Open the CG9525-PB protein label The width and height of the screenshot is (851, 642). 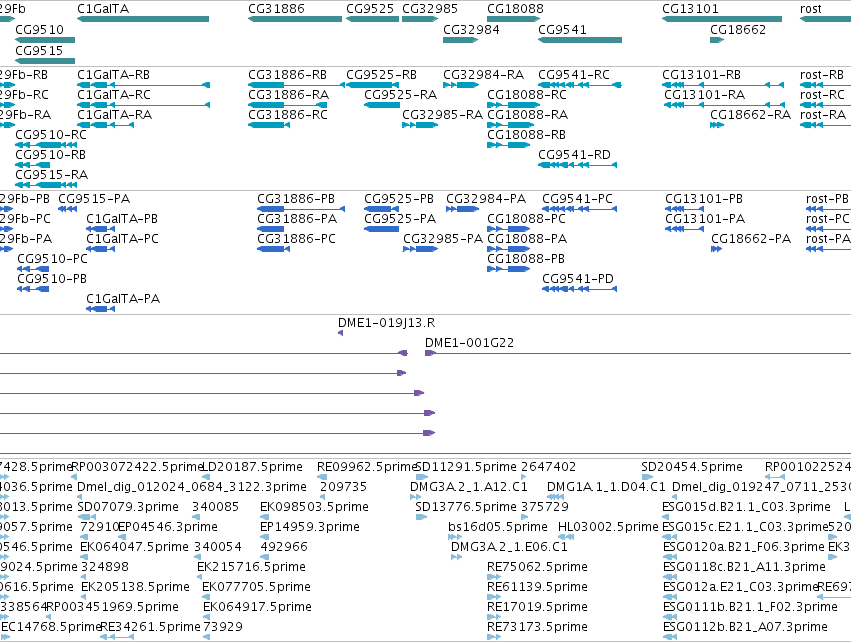(399, 199)
